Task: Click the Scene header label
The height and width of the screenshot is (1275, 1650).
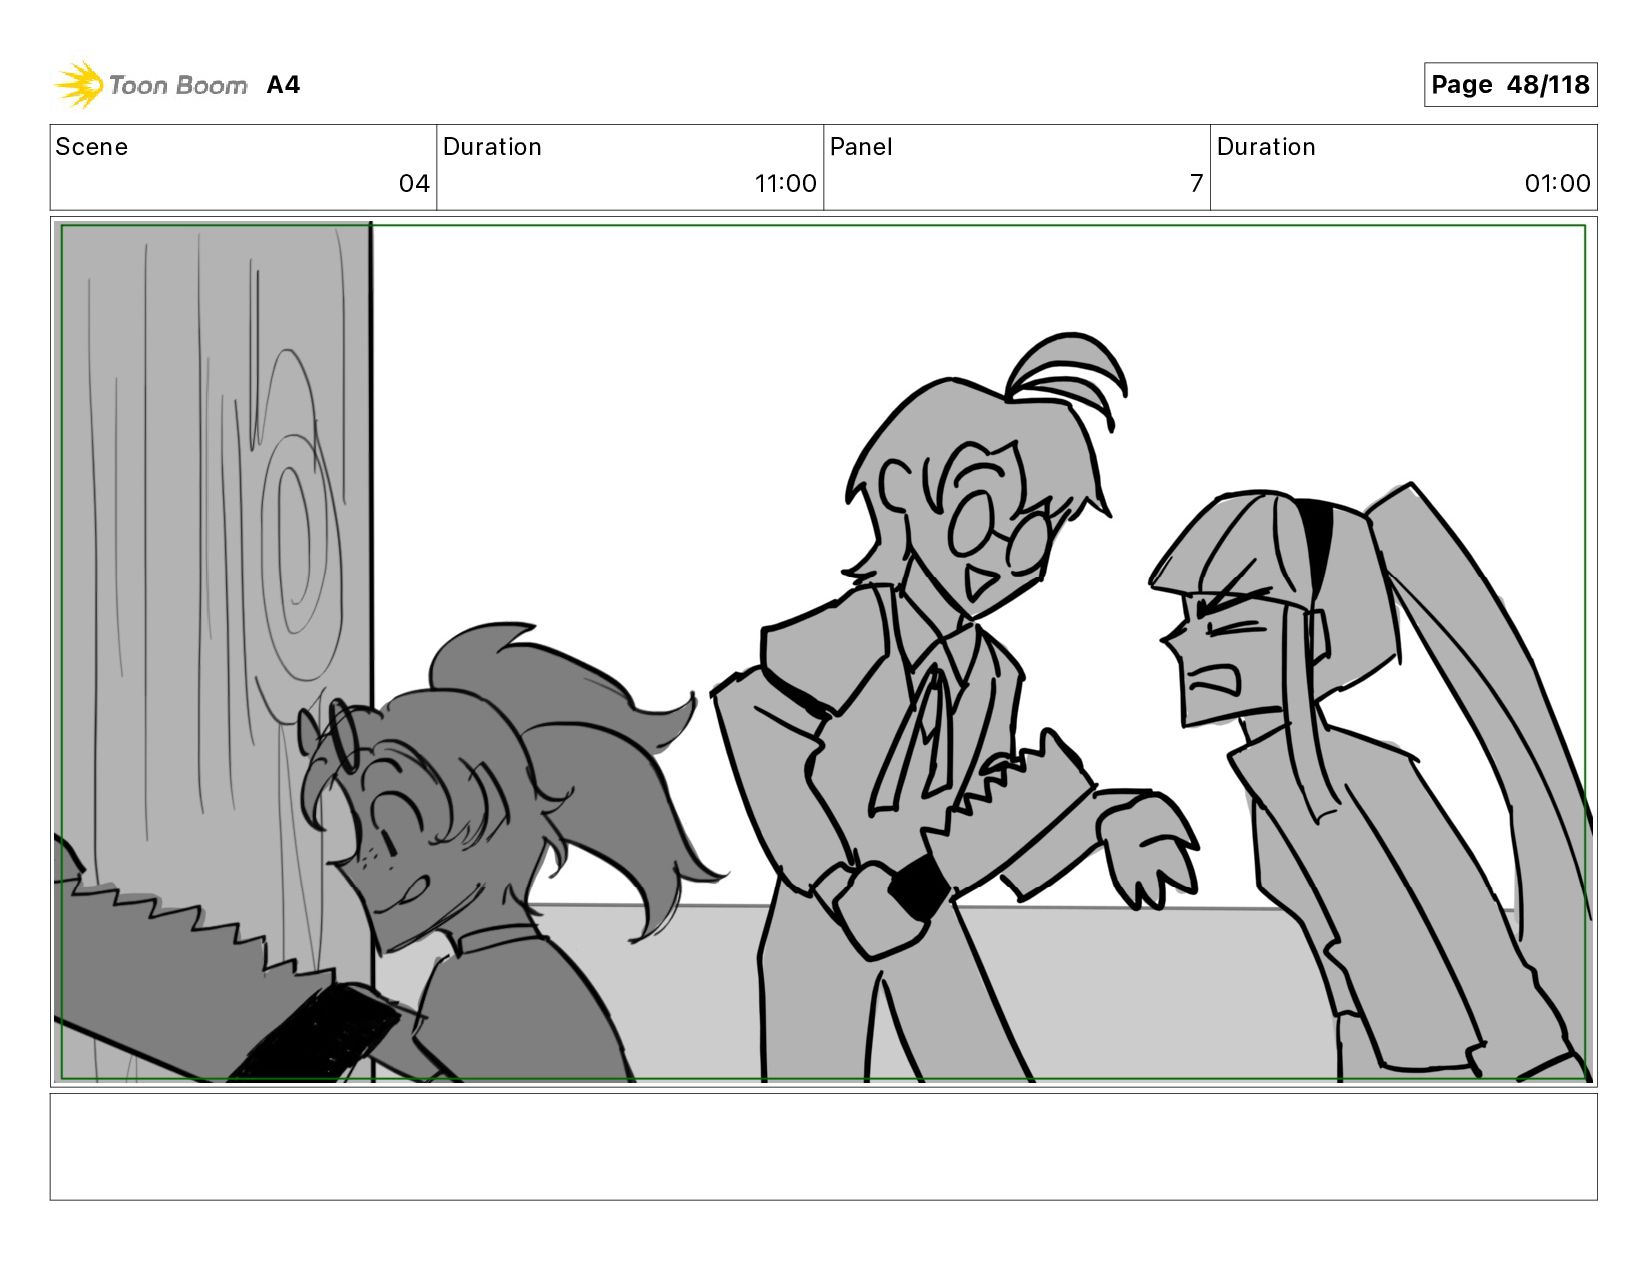Action: click(x=92, y=147)
